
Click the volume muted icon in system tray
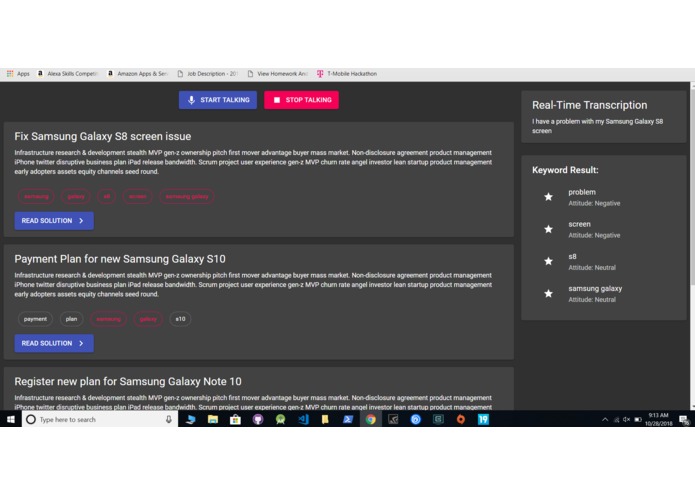click(x=627, y=420)
